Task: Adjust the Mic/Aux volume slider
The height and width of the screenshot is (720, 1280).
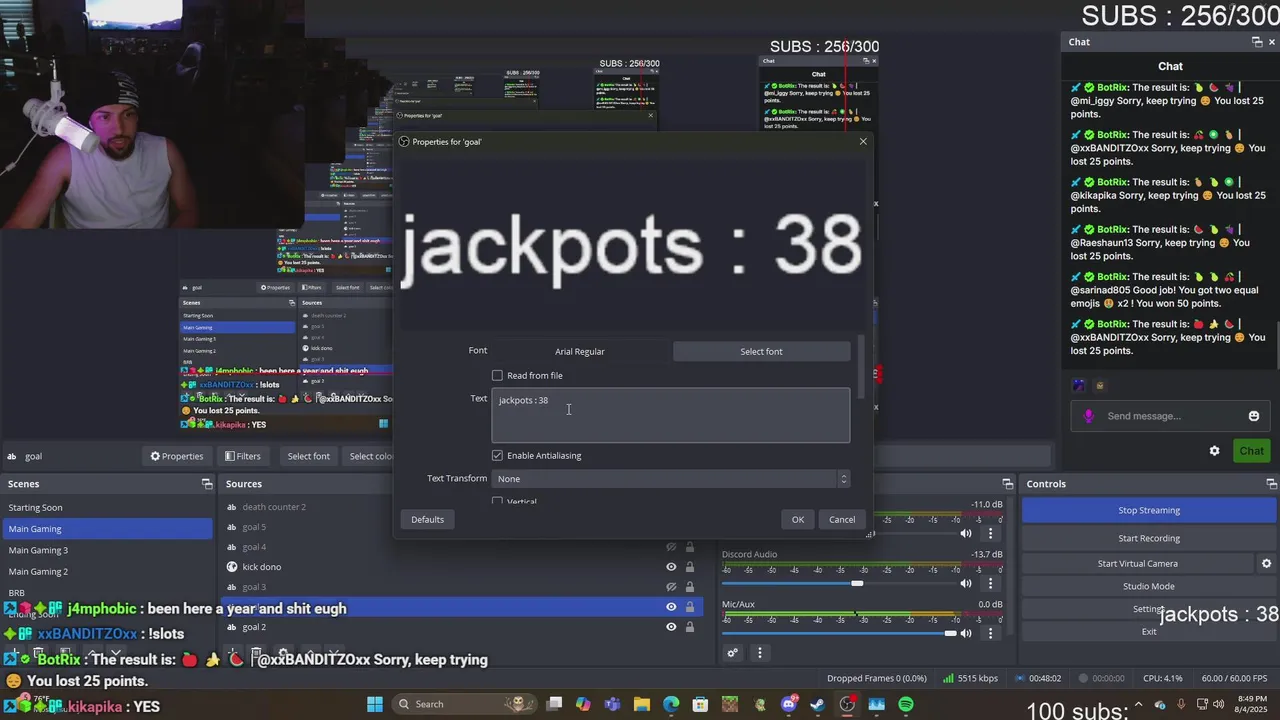Action: coord(950,633)
